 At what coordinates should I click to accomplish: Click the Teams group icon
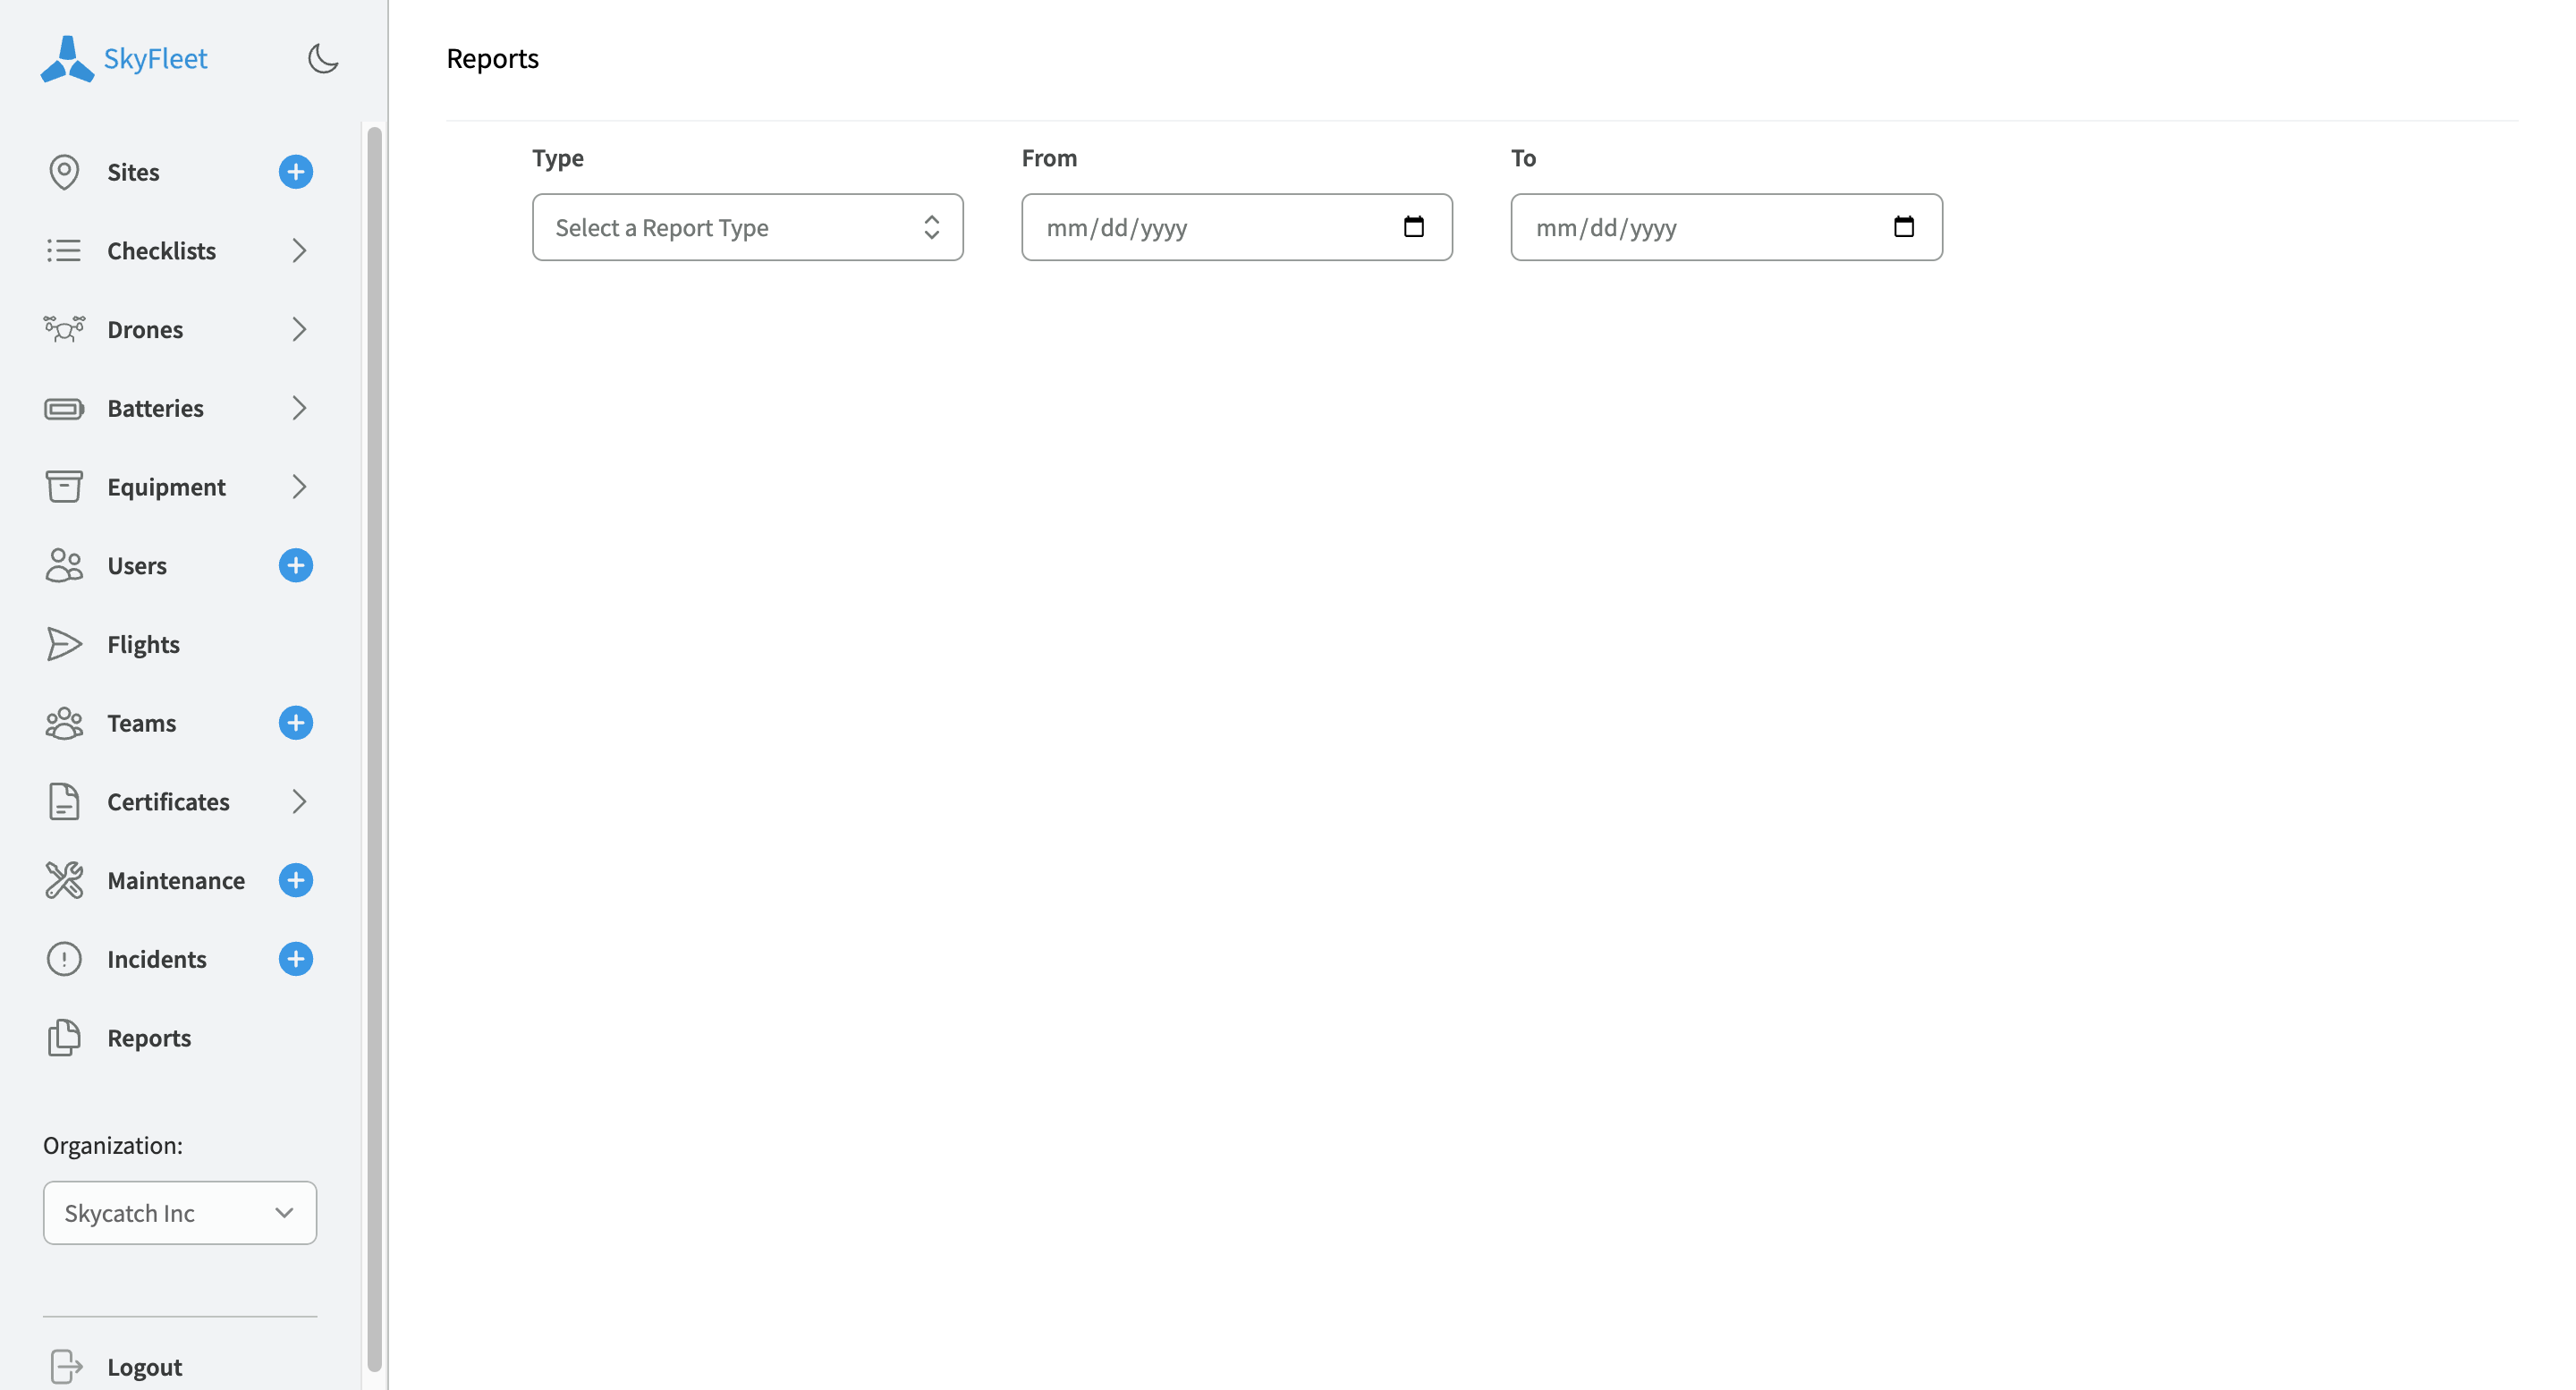(x=64, y=723)
